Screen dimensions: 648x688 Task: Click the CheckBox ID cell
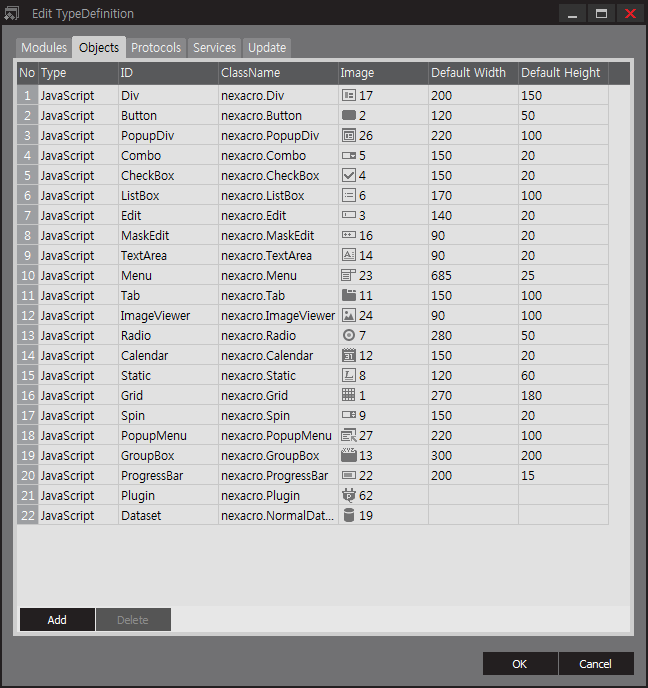tap(168, 176)
